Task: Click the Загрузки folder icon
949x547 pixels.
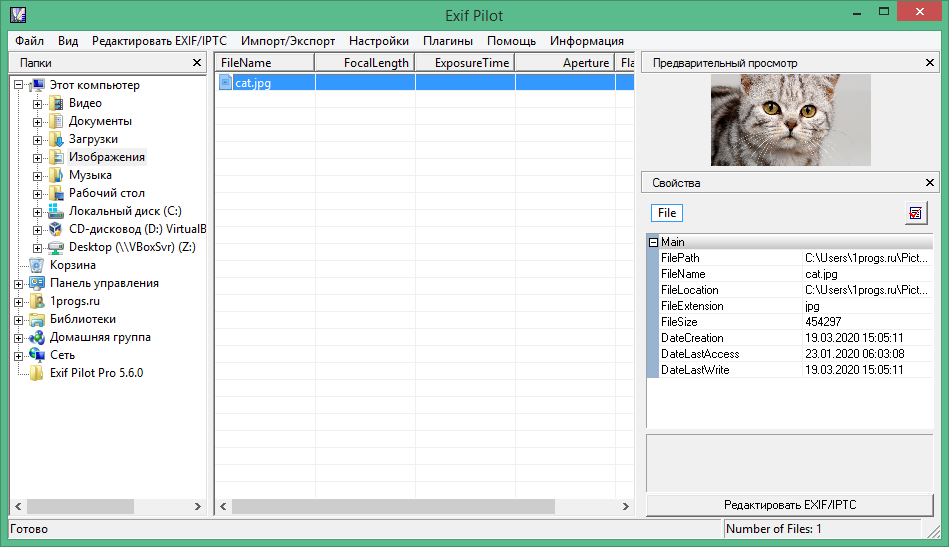Action: (56, 139)
